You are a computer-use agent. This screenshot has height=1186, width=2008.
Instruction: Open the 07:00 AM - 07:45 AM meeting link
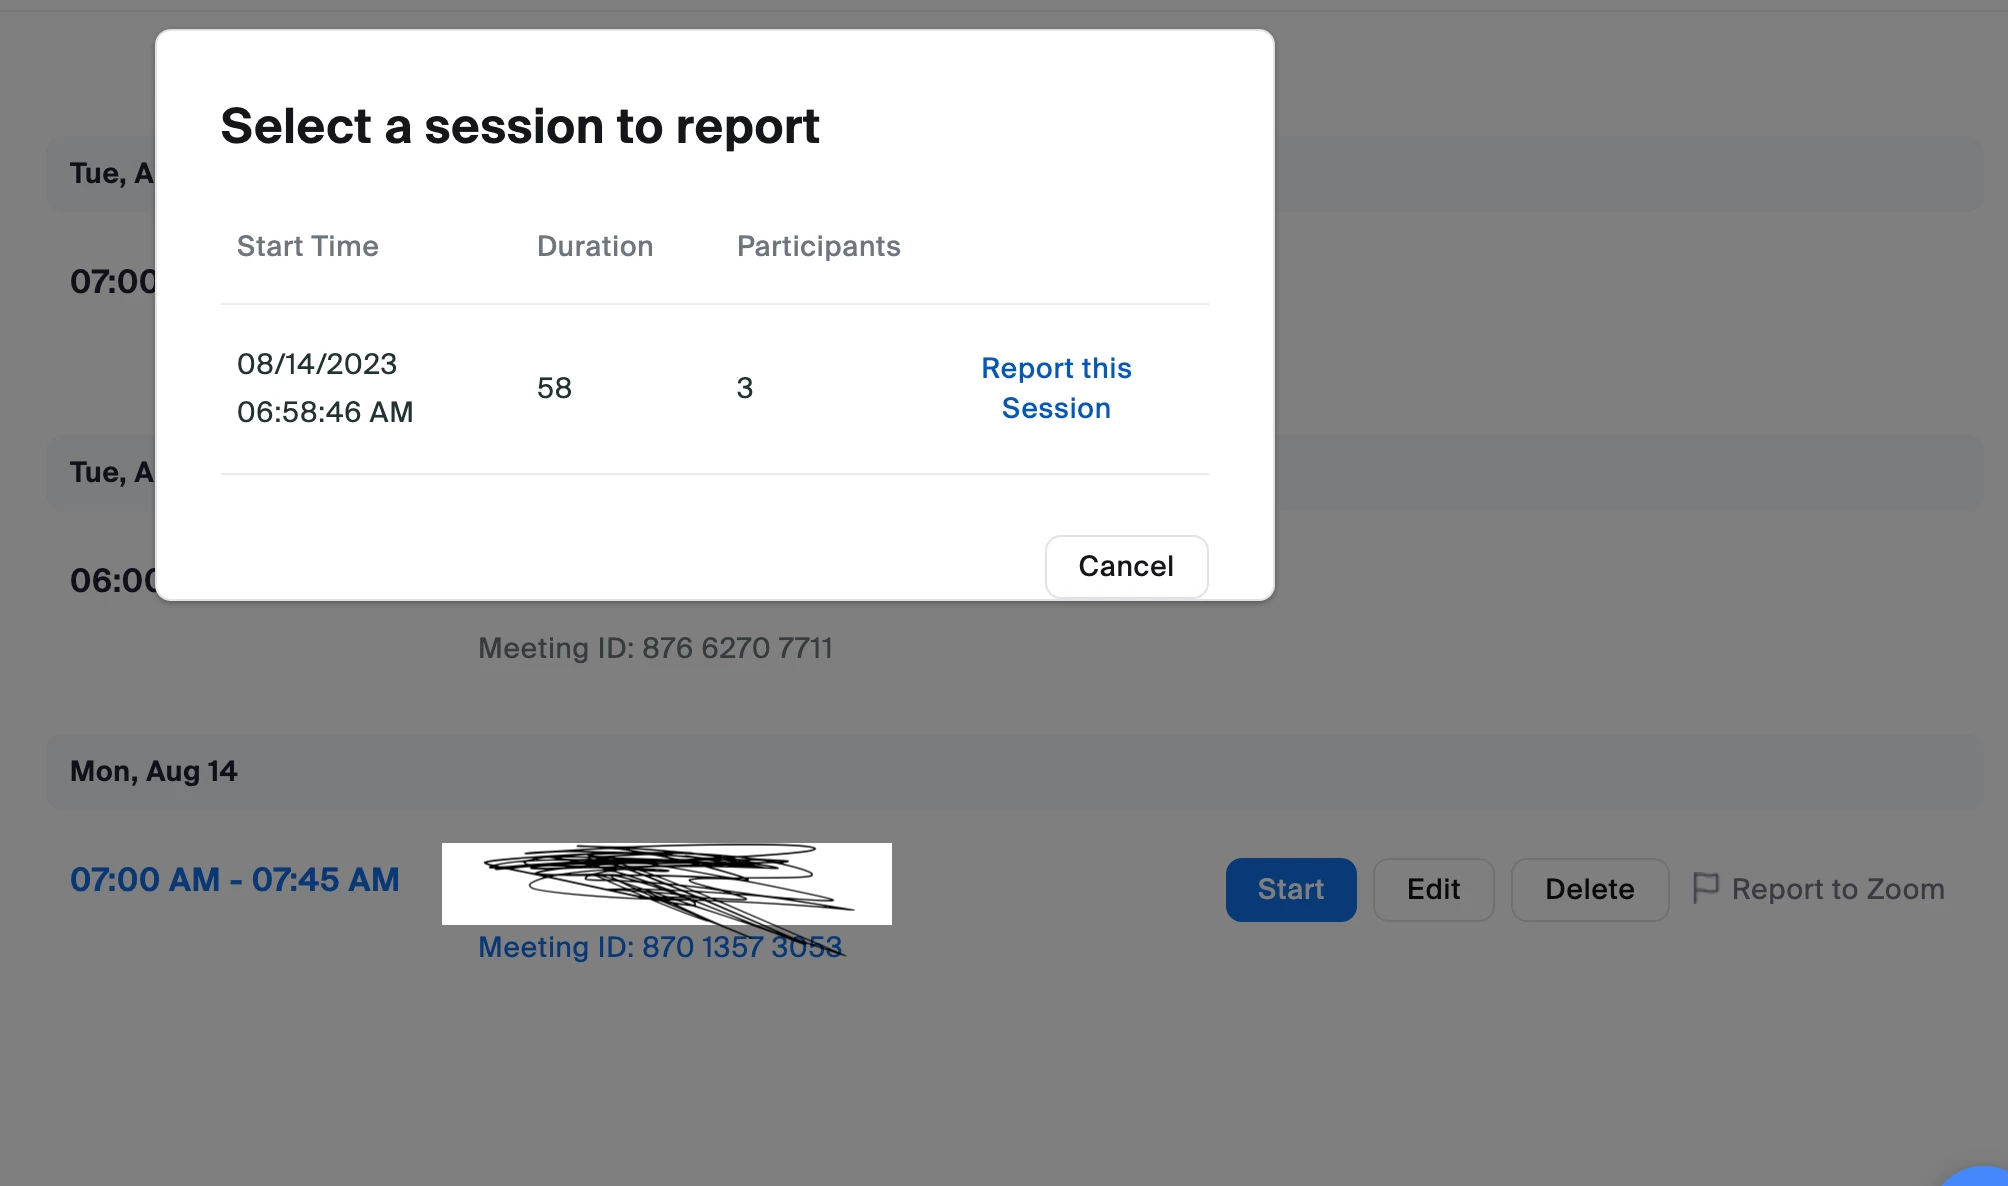(x=235, y=879)
